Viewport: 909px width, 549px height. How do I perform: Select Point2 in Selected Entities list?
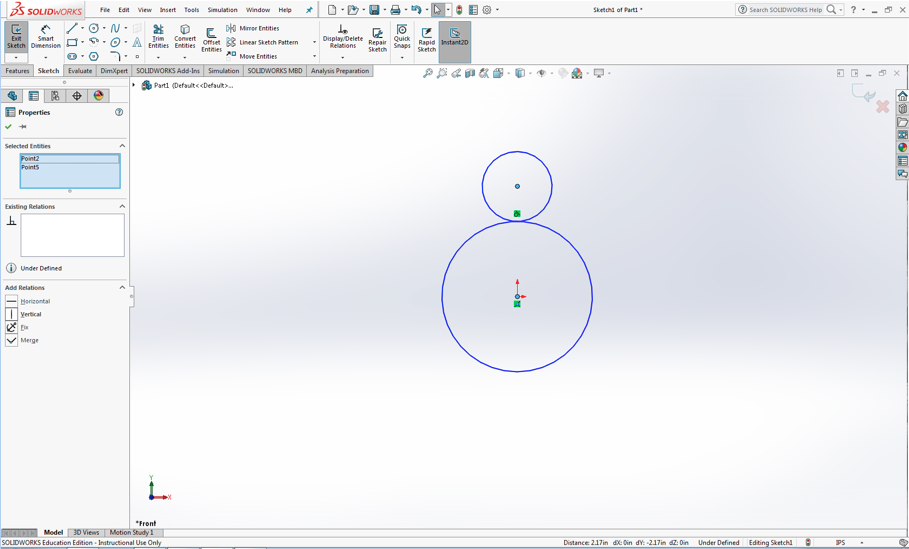pos(70,158)
